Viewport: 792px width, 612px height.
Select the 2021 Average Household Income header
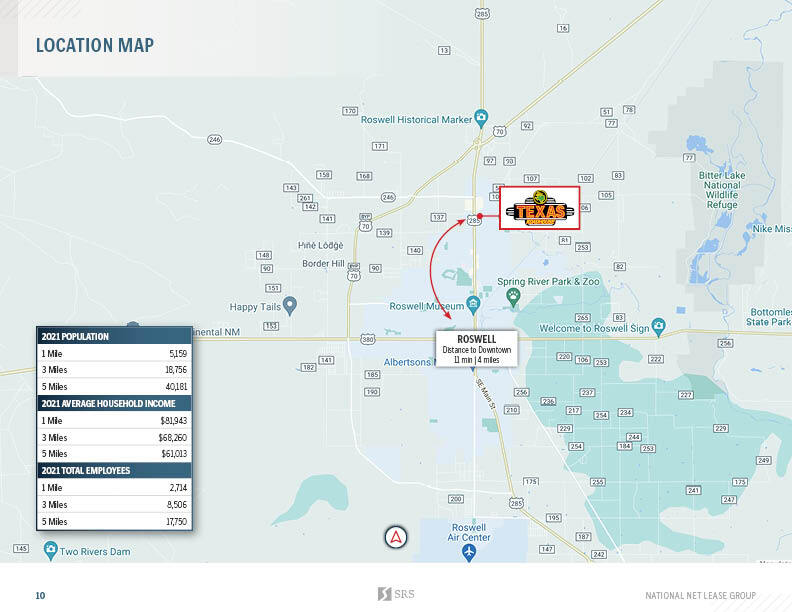pyautogui.click(x=114, y=403)
